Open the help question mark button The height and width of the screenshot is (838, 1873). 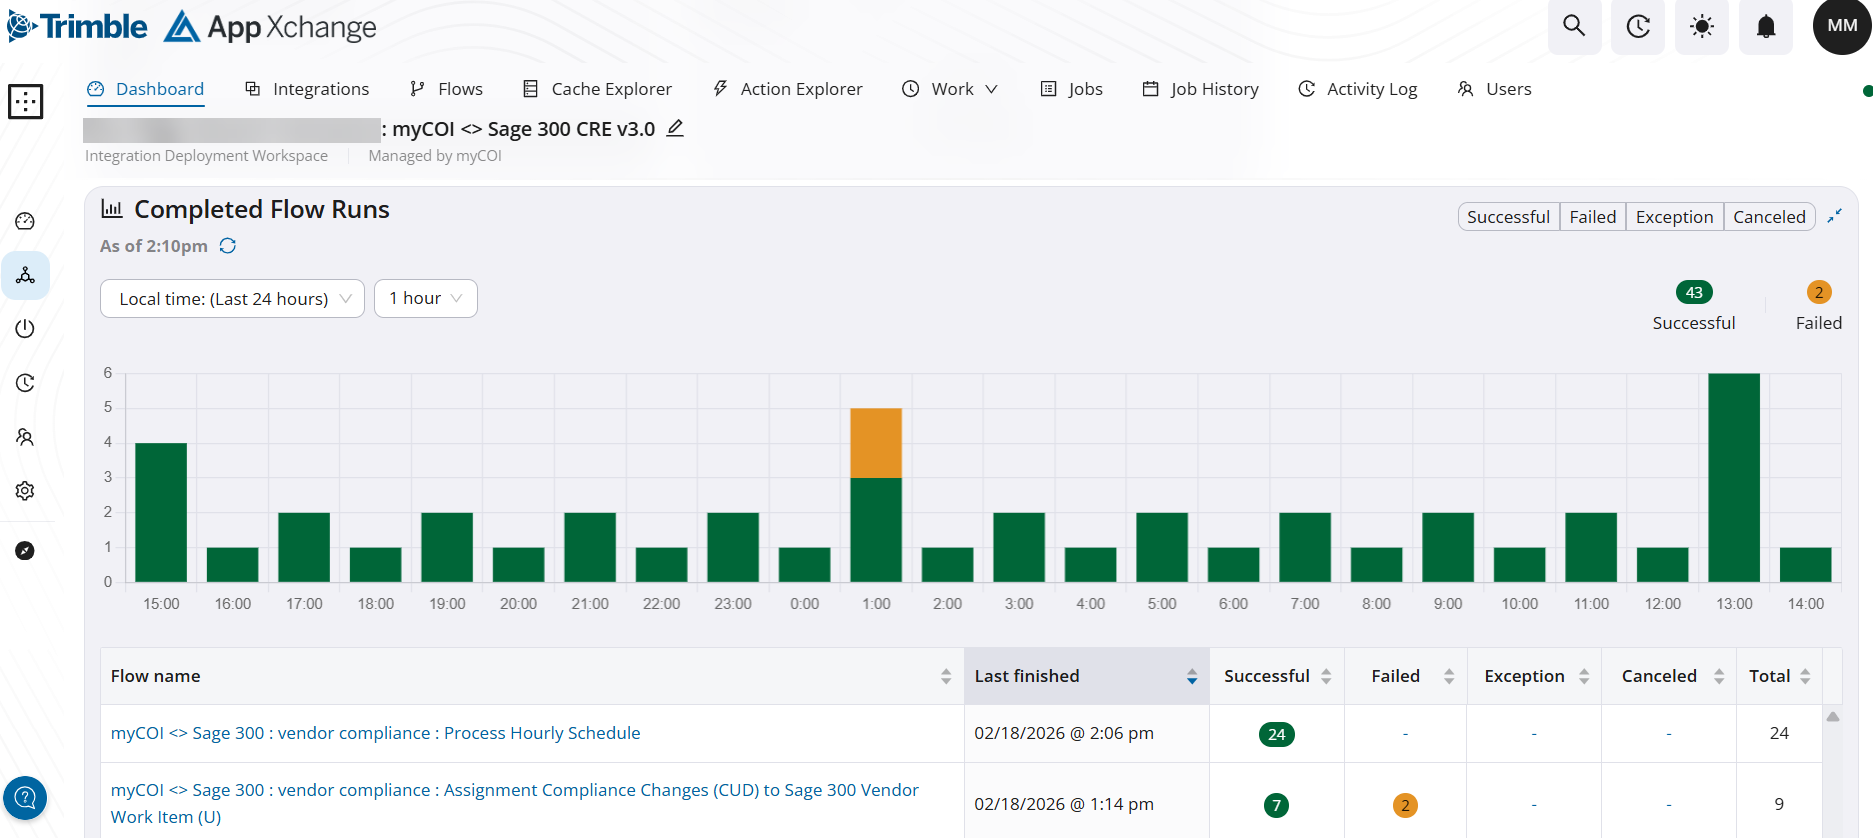[x=25, y=798]
